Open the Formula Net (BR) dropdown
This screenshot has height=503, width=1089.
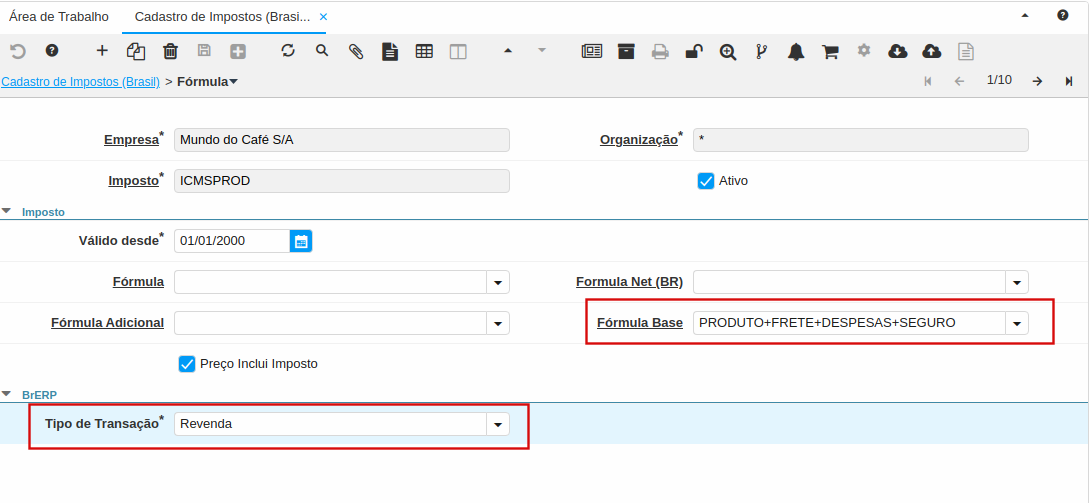[1017, 282]
